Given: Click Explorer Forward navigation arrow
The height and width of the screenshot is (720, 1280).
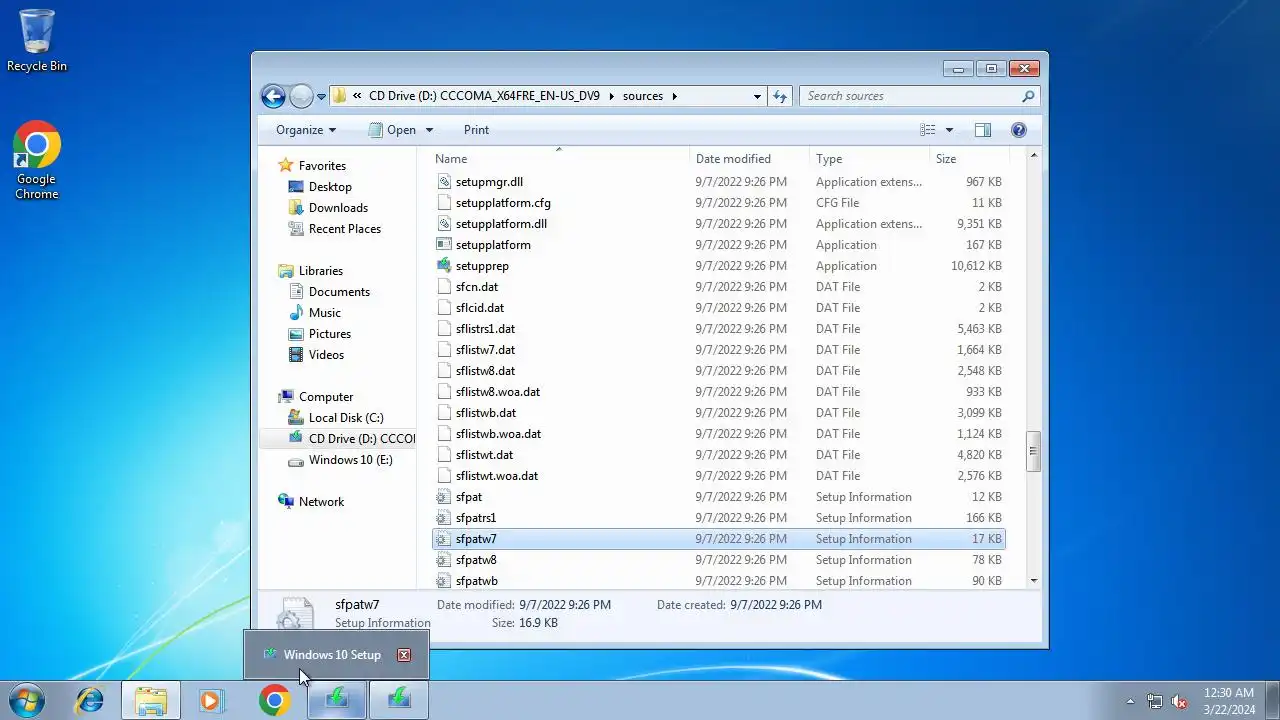Looking at the screenshot, I should point(301,96).
